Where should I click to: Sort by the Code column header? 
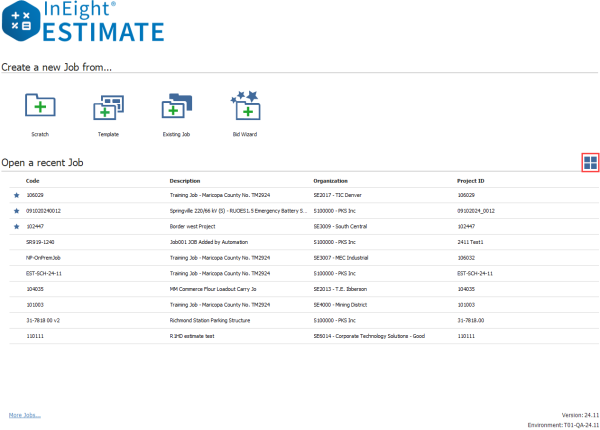click(x=33, y=181)
